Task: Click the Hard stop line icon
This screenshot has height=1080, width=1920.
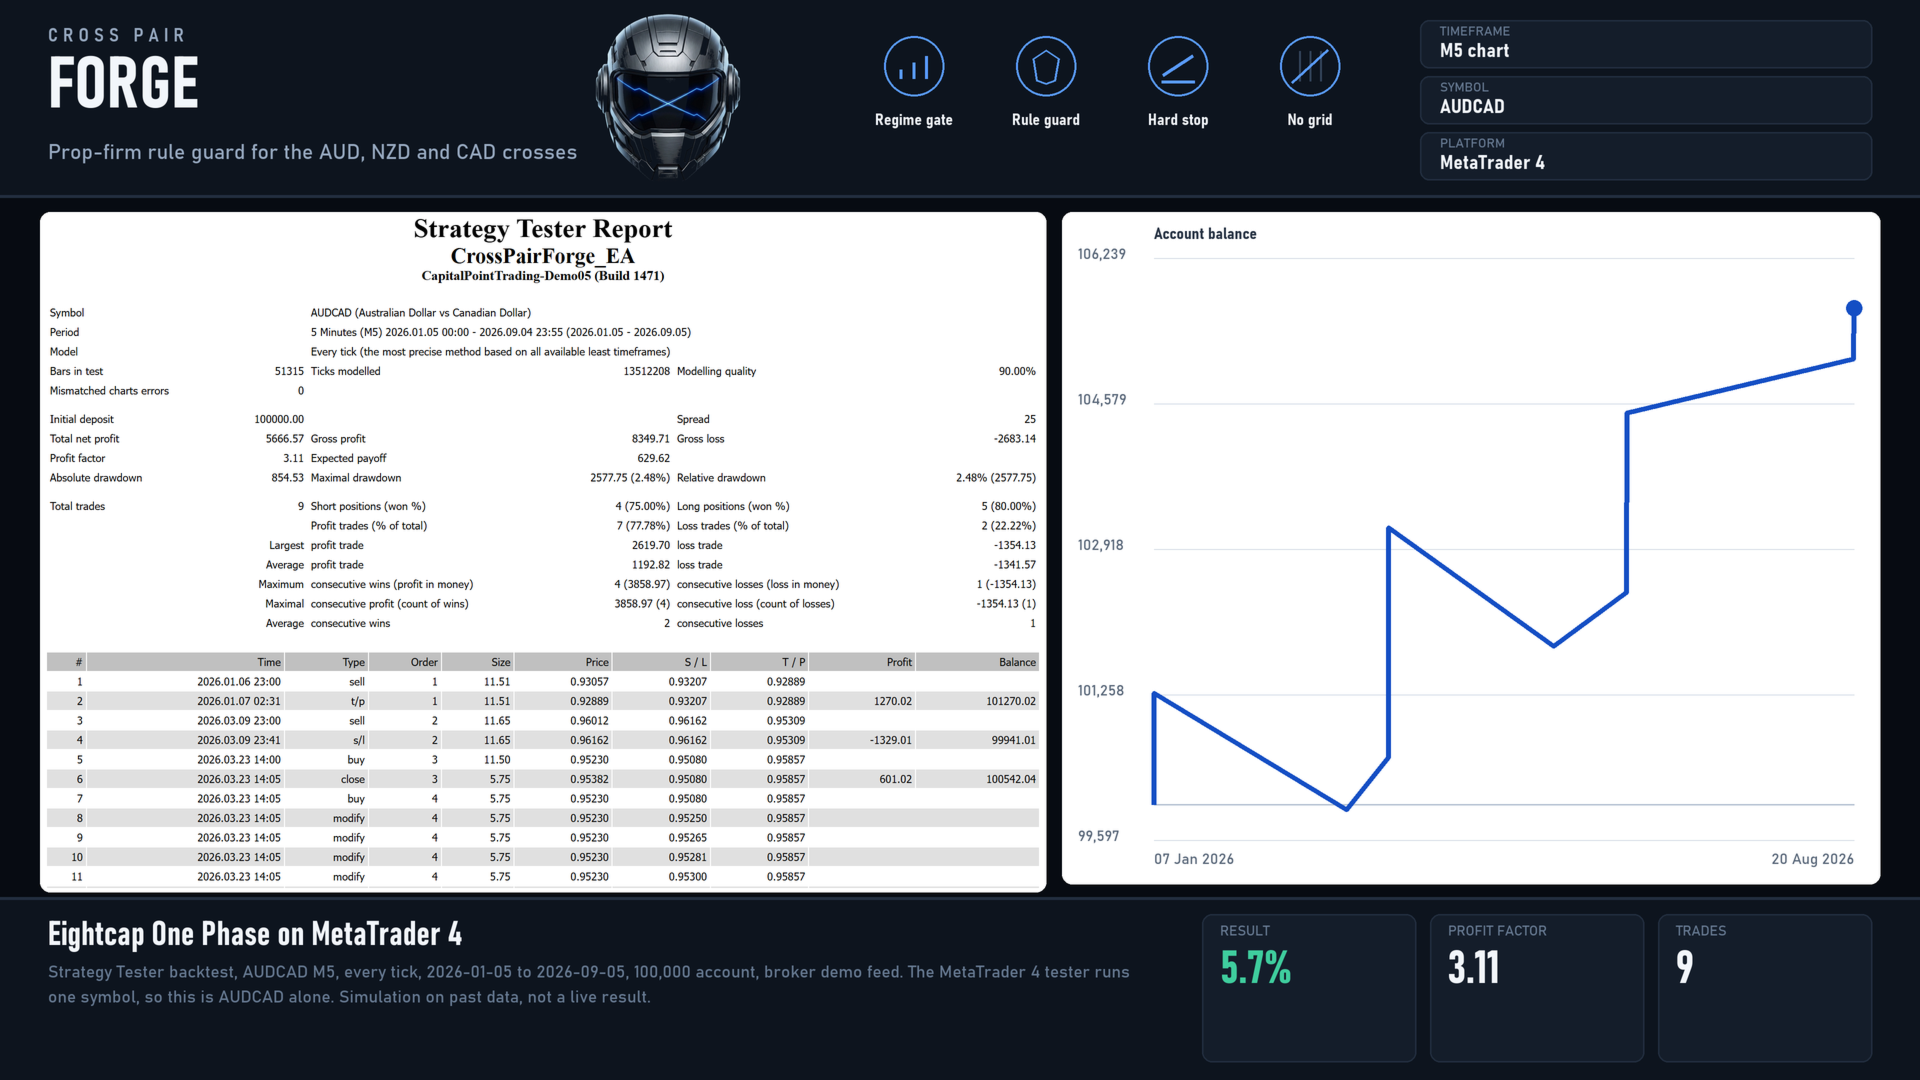Action: tap(1177, 67)
